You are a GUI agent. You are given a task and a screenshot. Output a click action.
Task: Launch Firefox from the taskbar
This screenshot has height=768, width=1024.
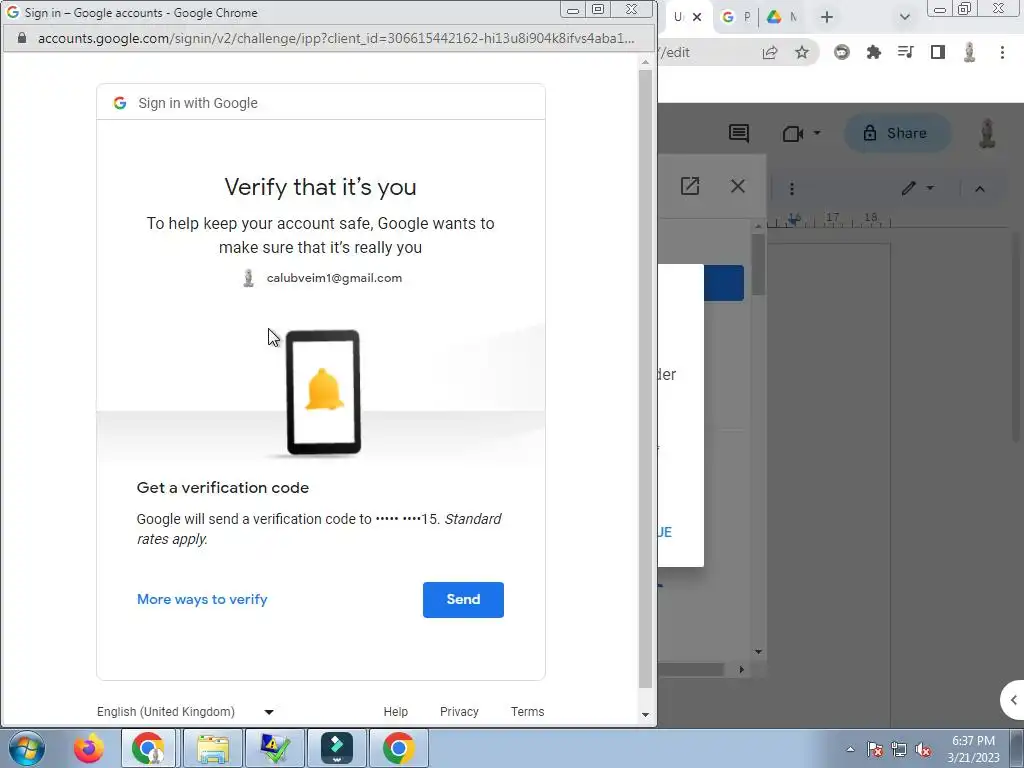(88, 748)
